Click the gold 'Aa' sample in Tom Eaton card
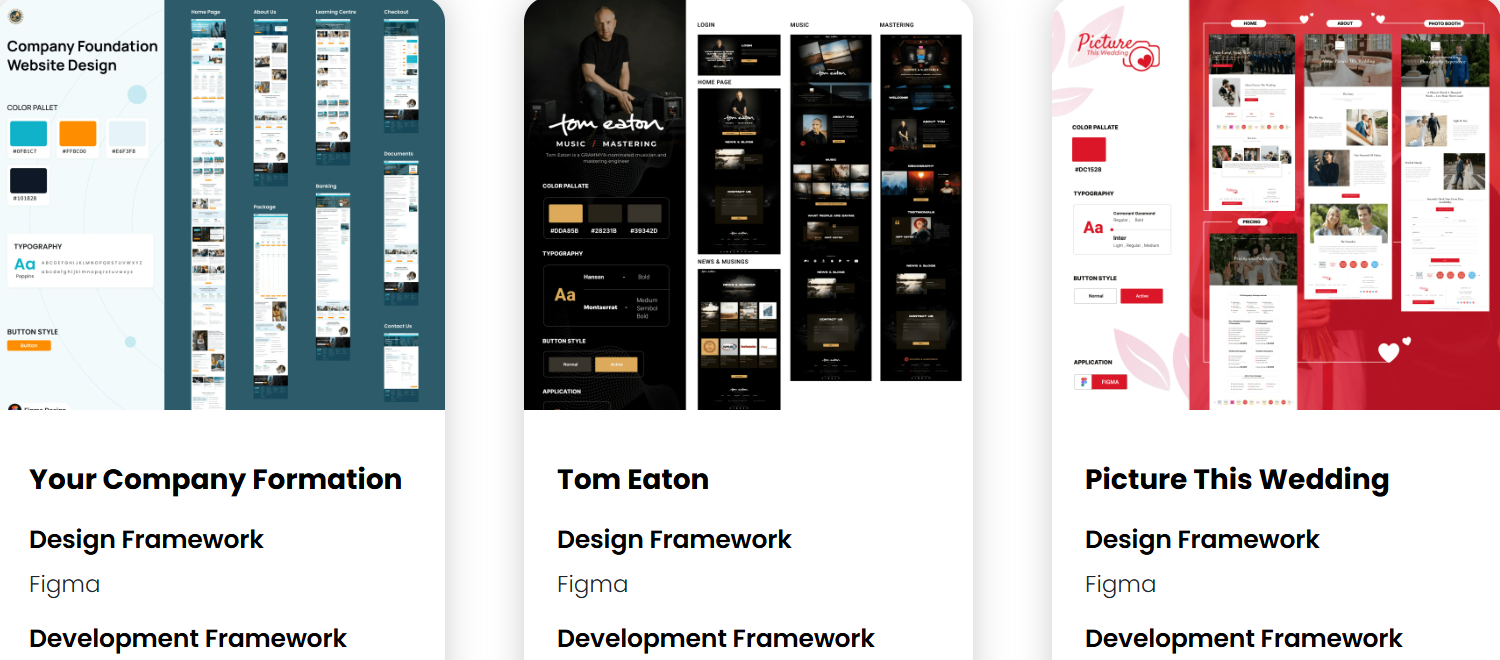The image size is (1500, 660). coord(565,294)
